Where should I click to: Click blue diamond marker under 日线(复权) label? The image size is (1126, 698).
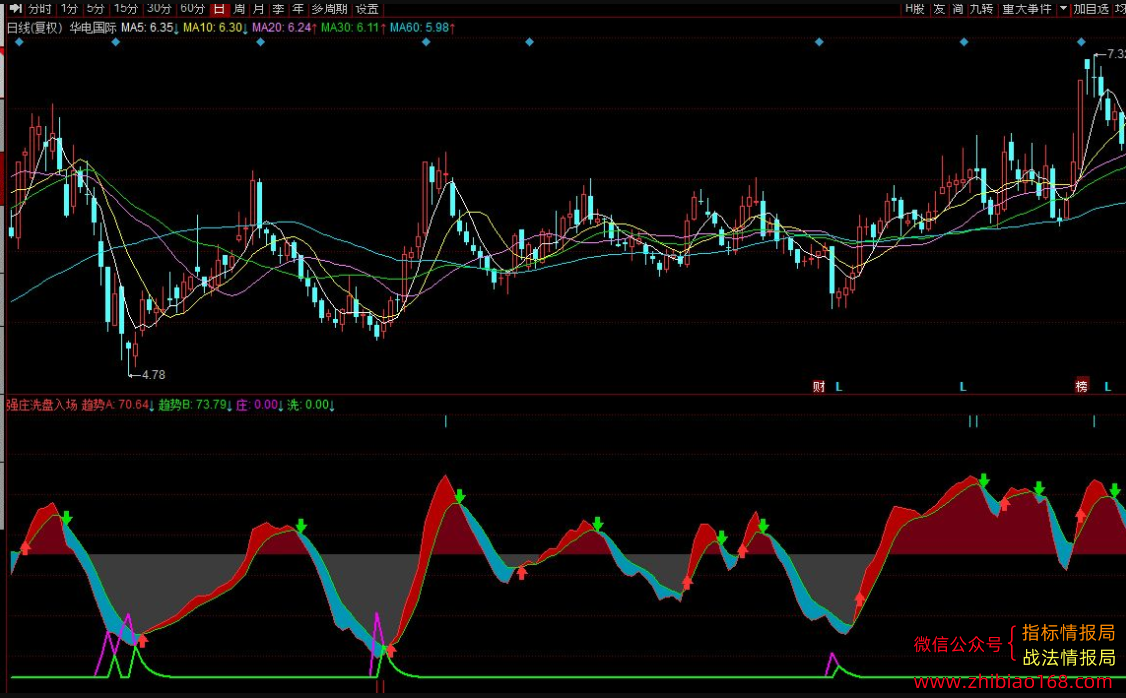click(x=19, y=42)
